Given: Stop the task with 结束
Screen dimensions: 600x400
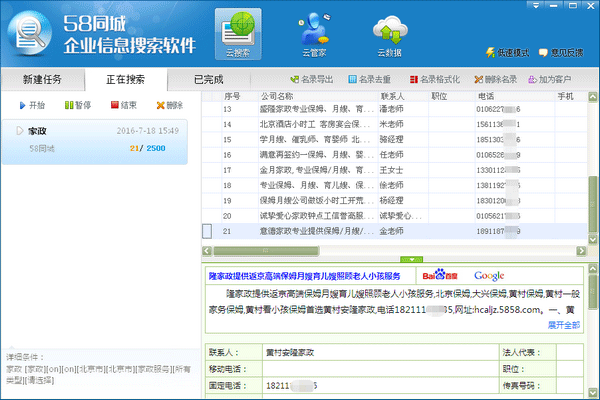Looking at the screenshot, I should [x=124, y=105].
